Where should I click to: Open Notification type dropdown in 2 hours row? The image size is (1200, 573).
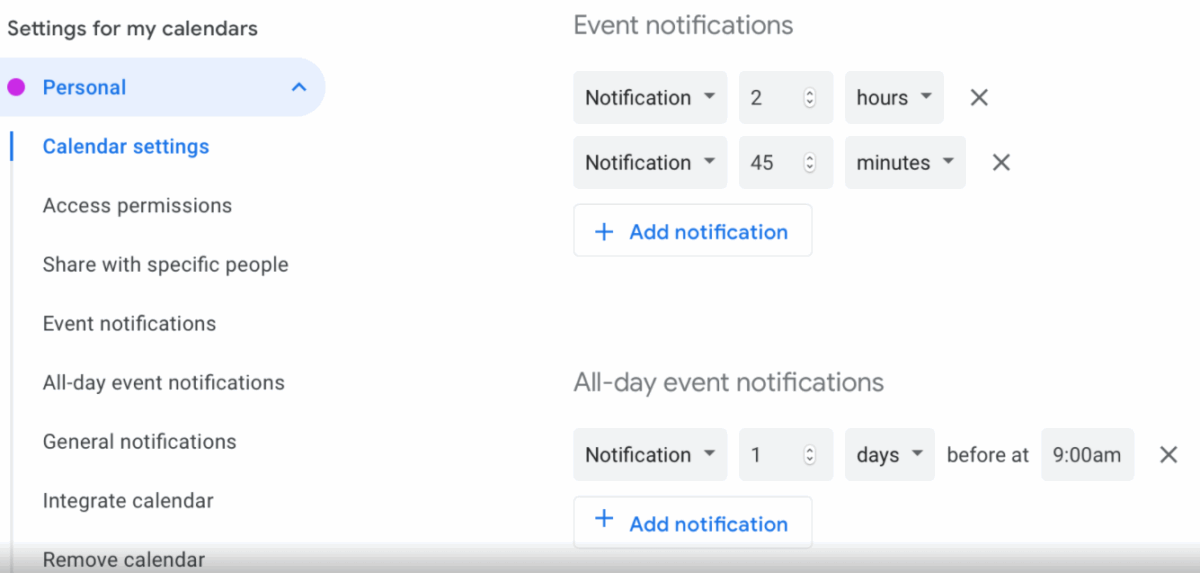coord(650,98)
